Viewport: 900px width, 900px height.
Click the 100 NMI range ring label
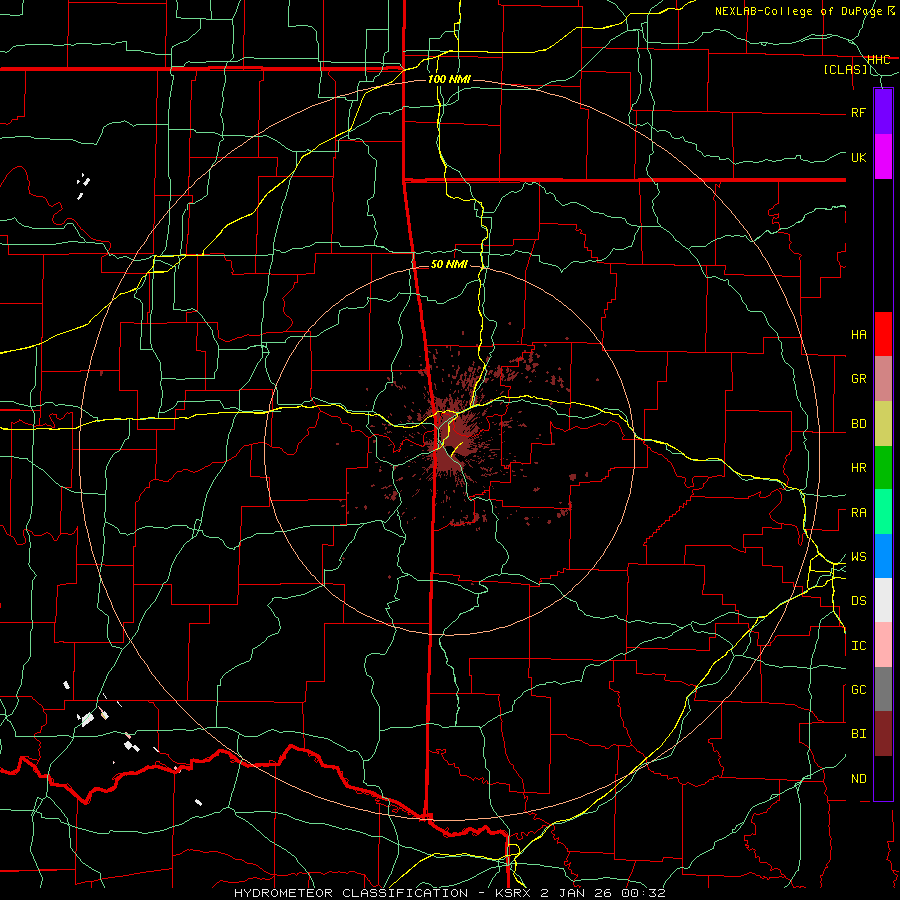tap(449, 79)
